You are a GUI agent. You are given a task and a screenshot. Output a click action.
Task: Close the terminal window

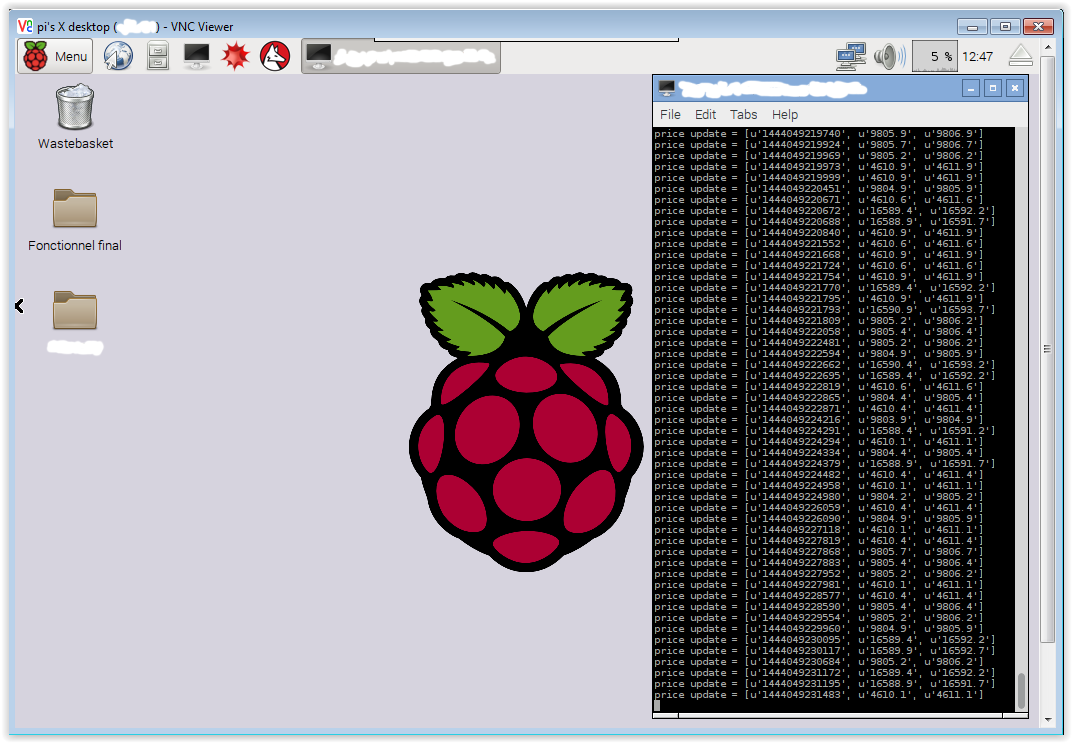click(1015, 88)
